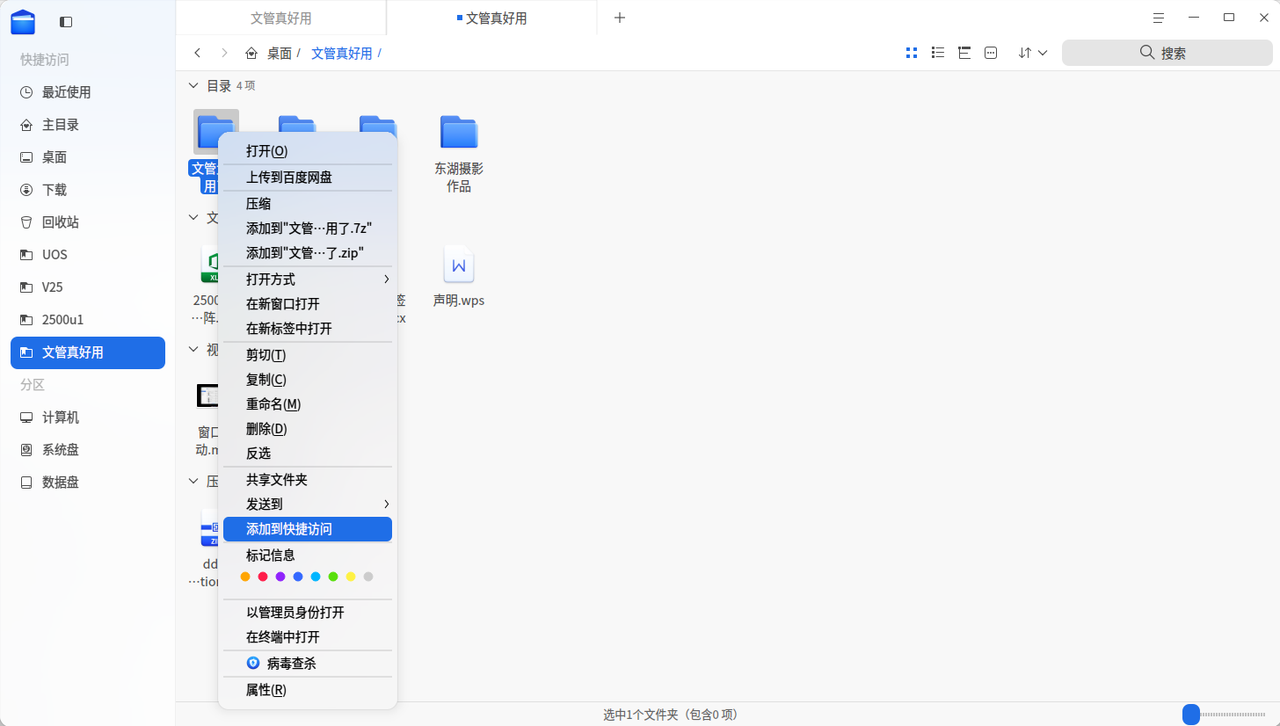Screen dimensions: 1280x726
Task: Expand the 发送到 submenu
Action: point(308,504)
